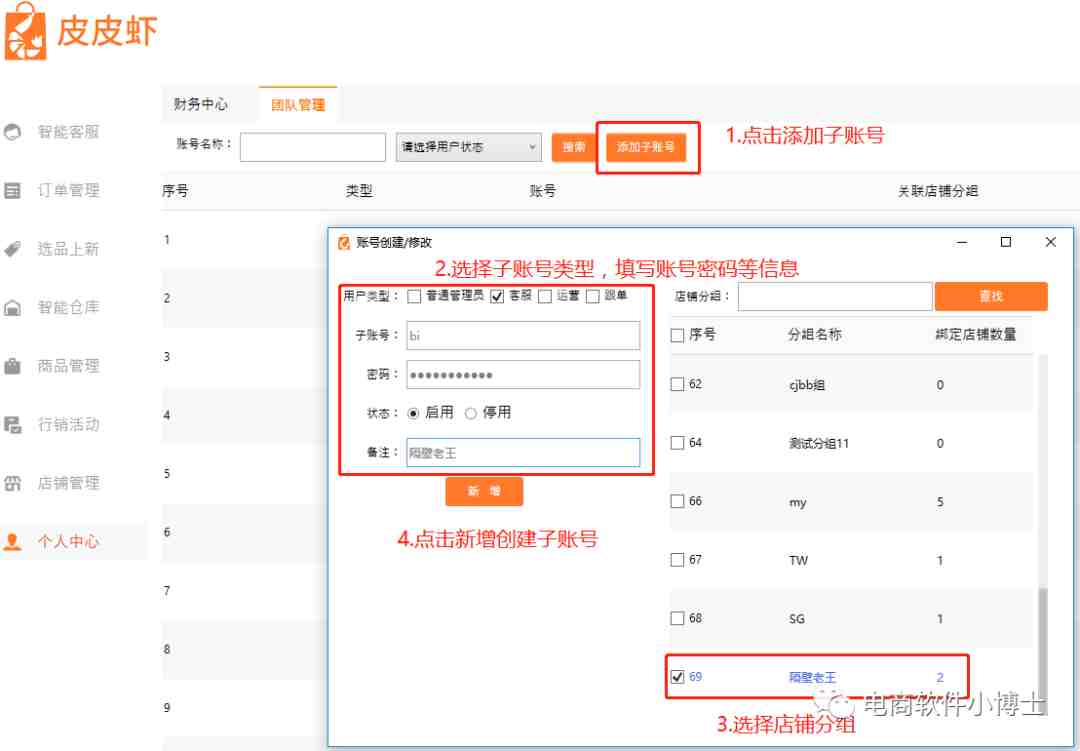Screen dimensions: 1080x751
Task: Maximize the 账号创建/修改 dialog
Action: click(x=1006, y=242)
